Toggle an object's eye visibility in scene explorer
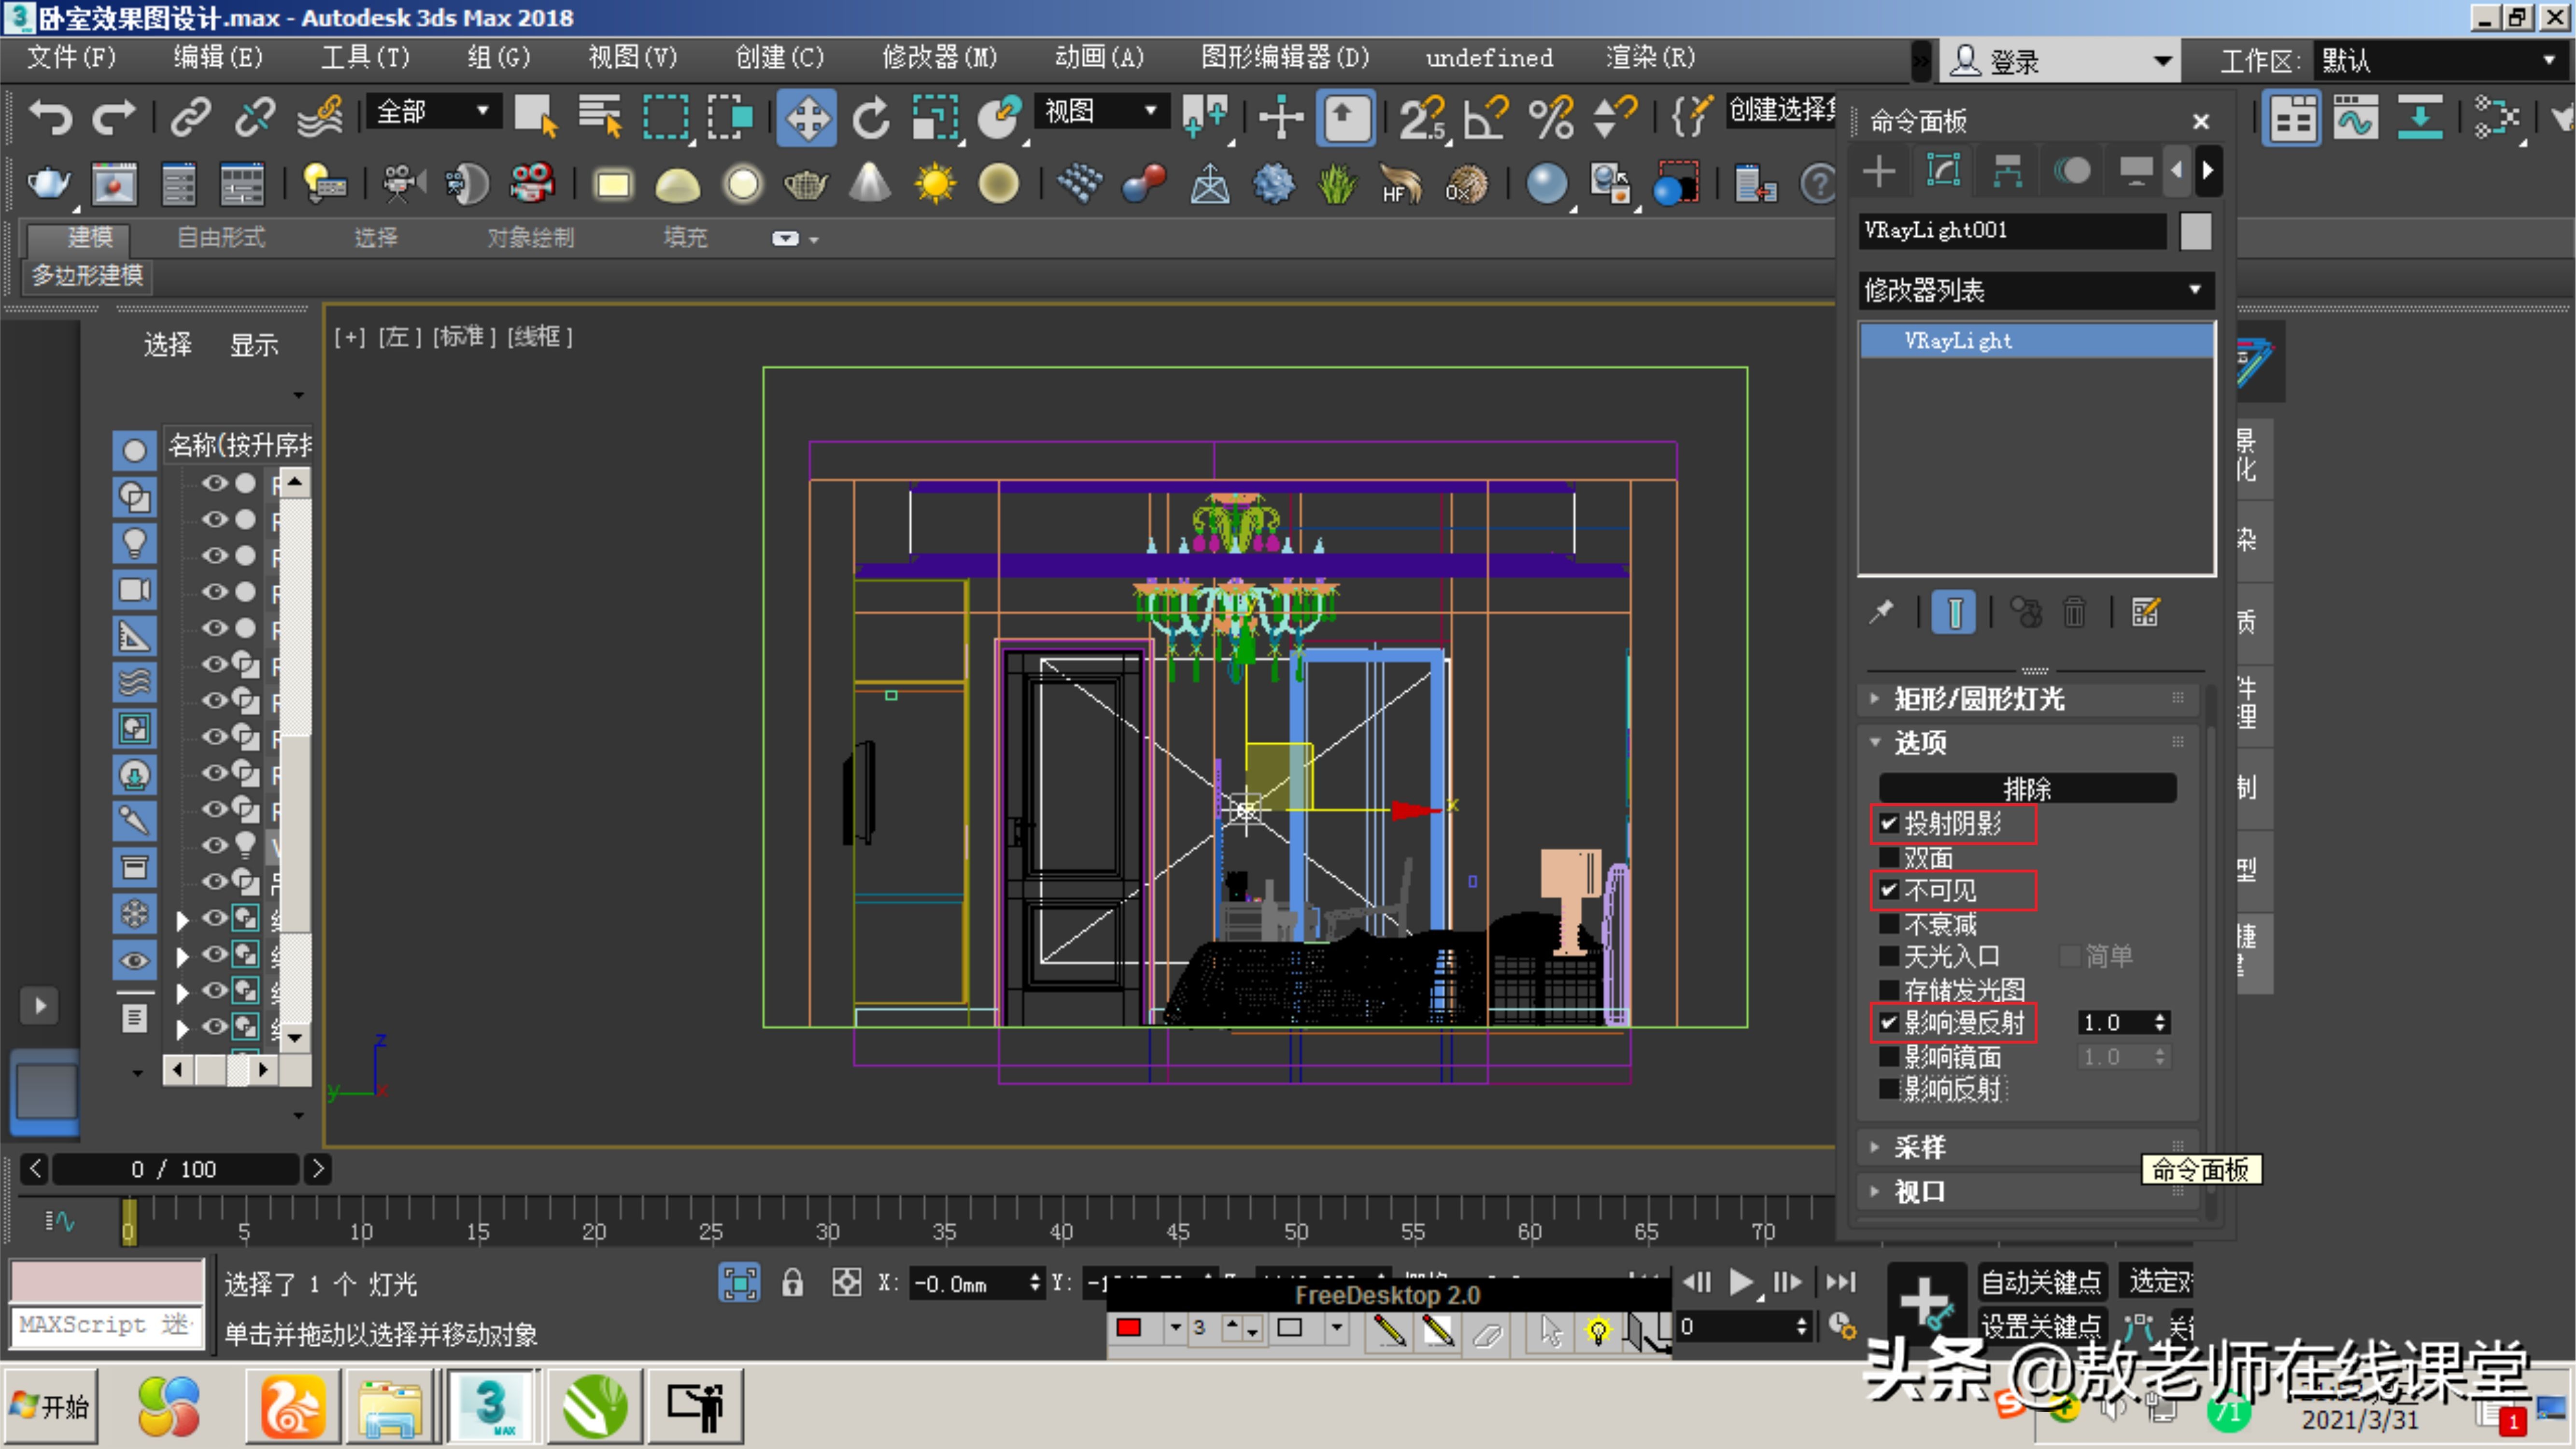This screenshot has width=2576, height=1449. 215,483
